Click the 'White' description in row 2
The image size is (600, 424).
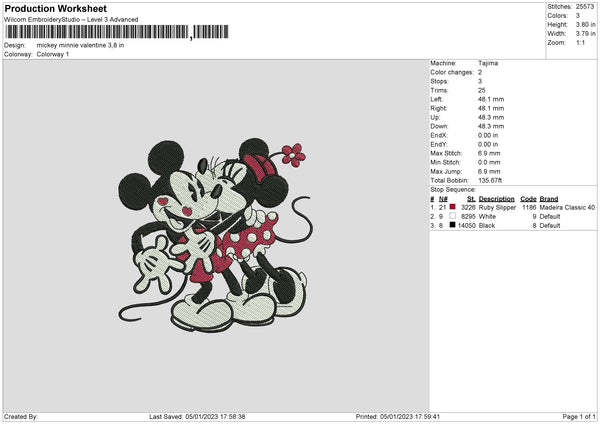[487, 217]
